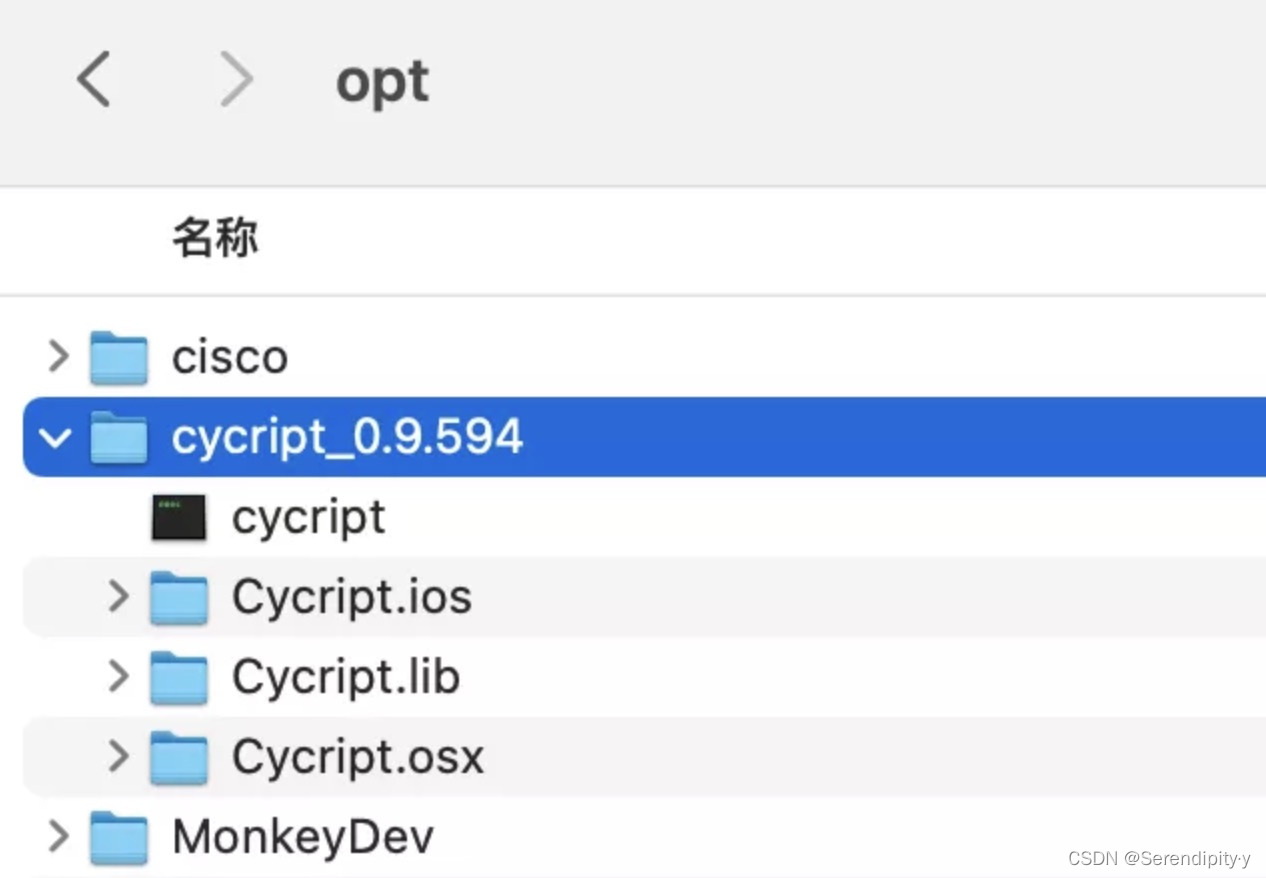Select the cisco folder icon
The height and width of the screenshot is (878, 1266).
pos(119,358)
